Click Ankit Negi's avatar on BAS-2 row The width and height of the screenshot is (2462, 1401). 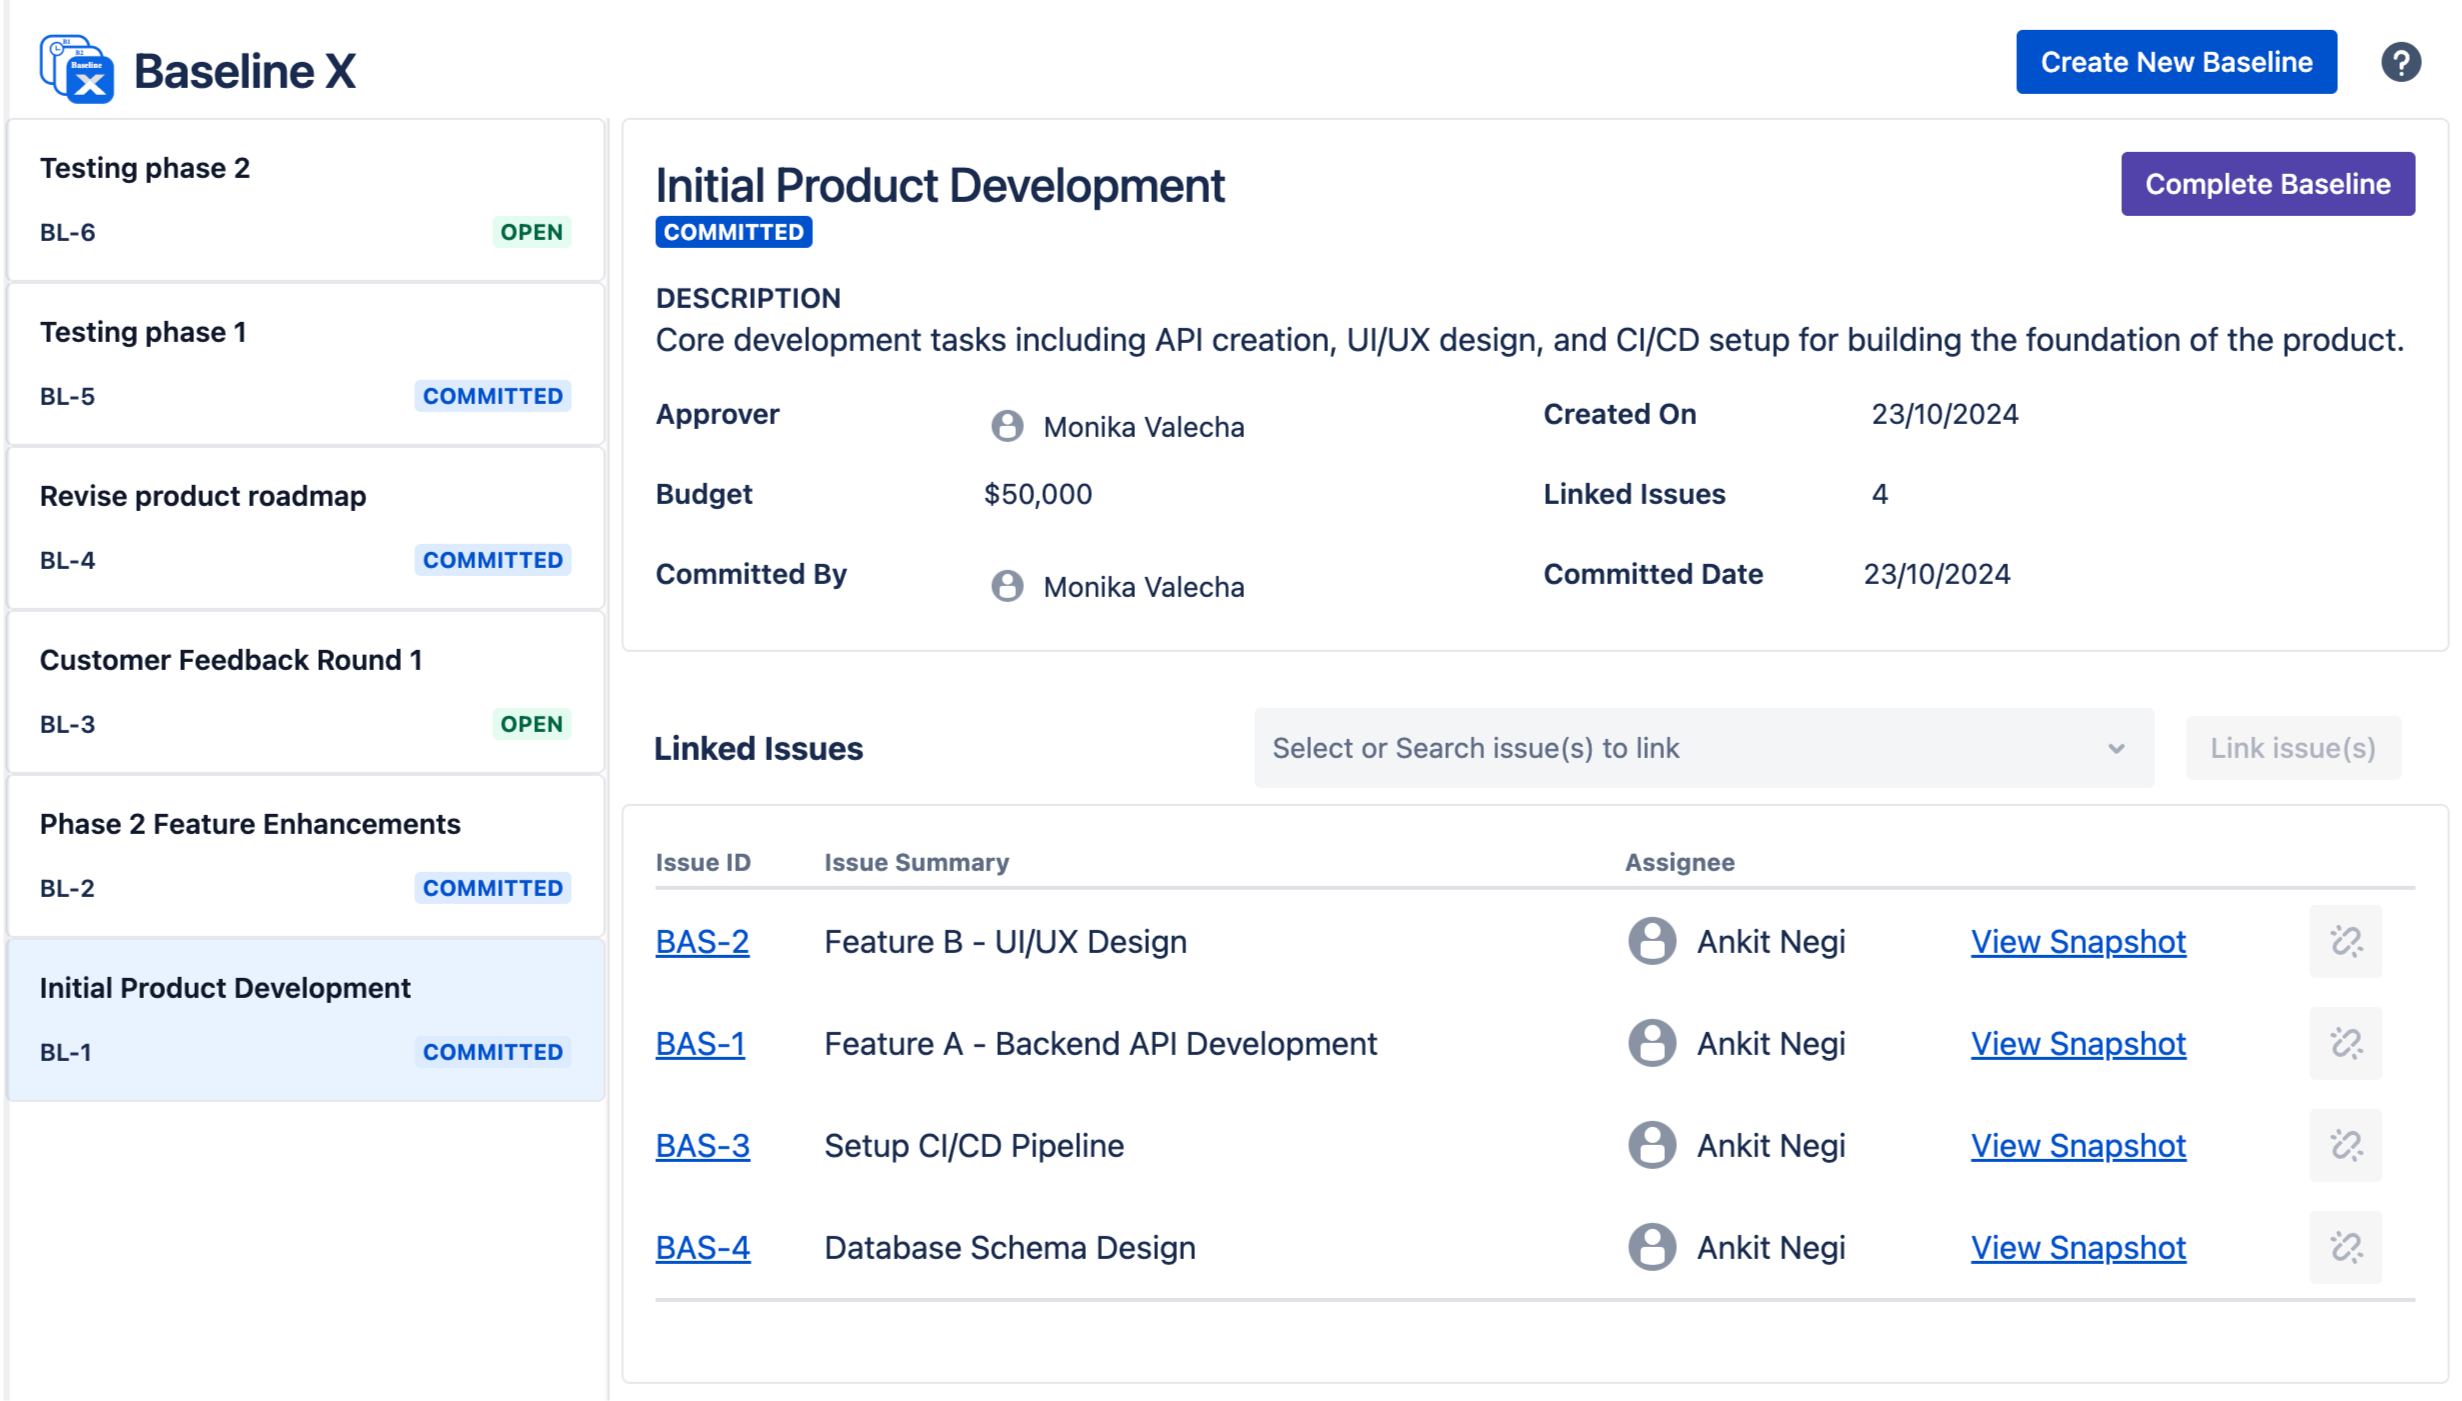1651,941
